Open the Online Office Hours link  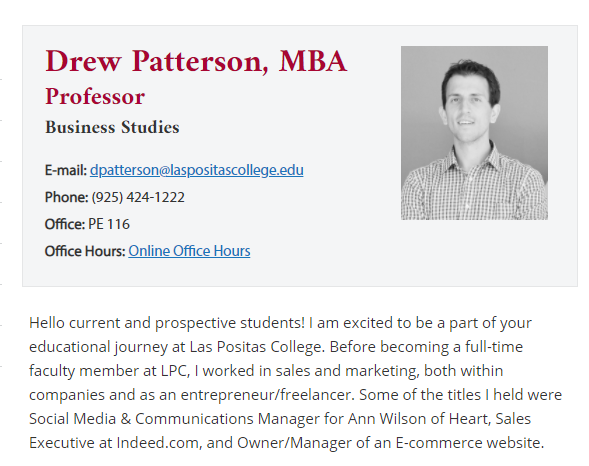click(189, 251)
